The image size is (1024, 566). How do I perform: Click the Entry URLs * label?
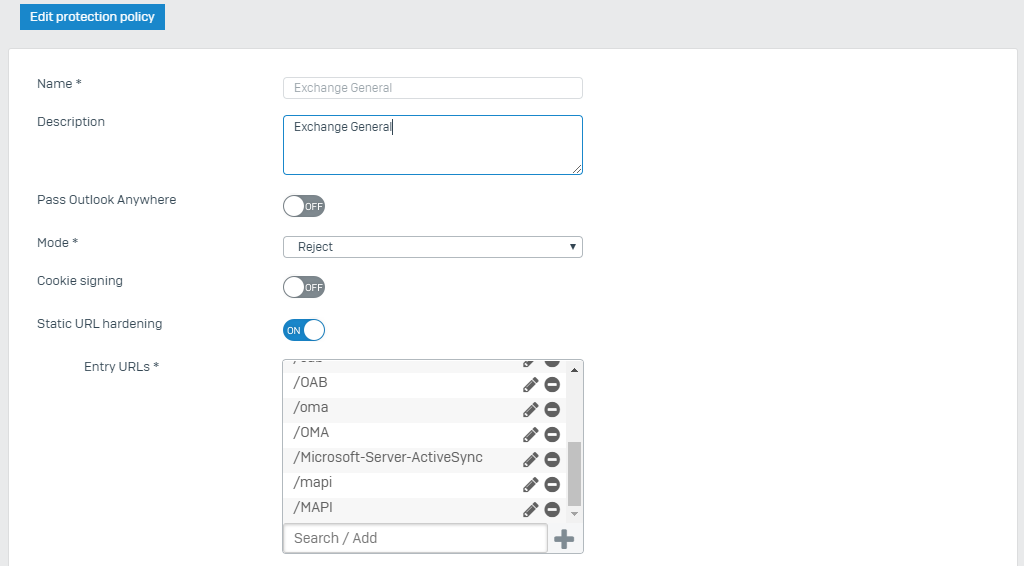121,367
